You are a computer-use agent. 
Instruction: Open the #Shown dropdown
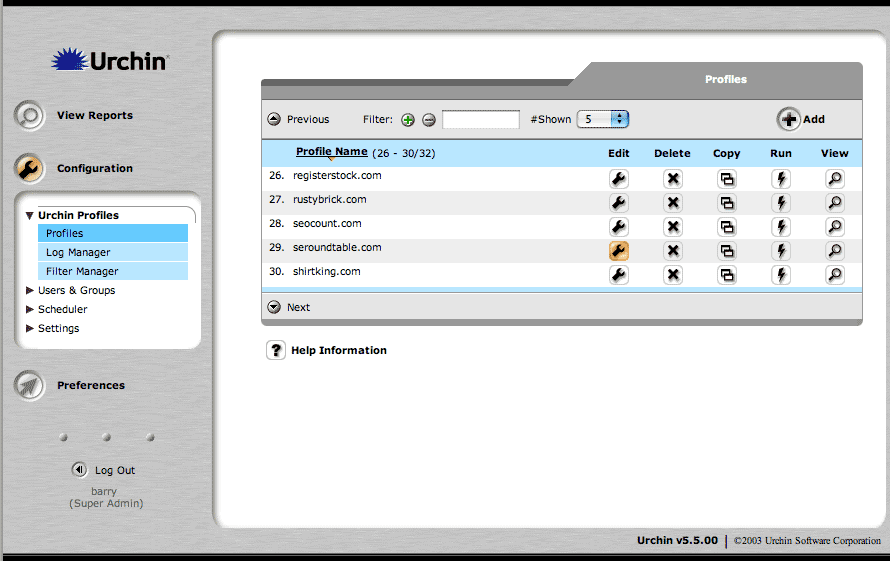point(603,119)
